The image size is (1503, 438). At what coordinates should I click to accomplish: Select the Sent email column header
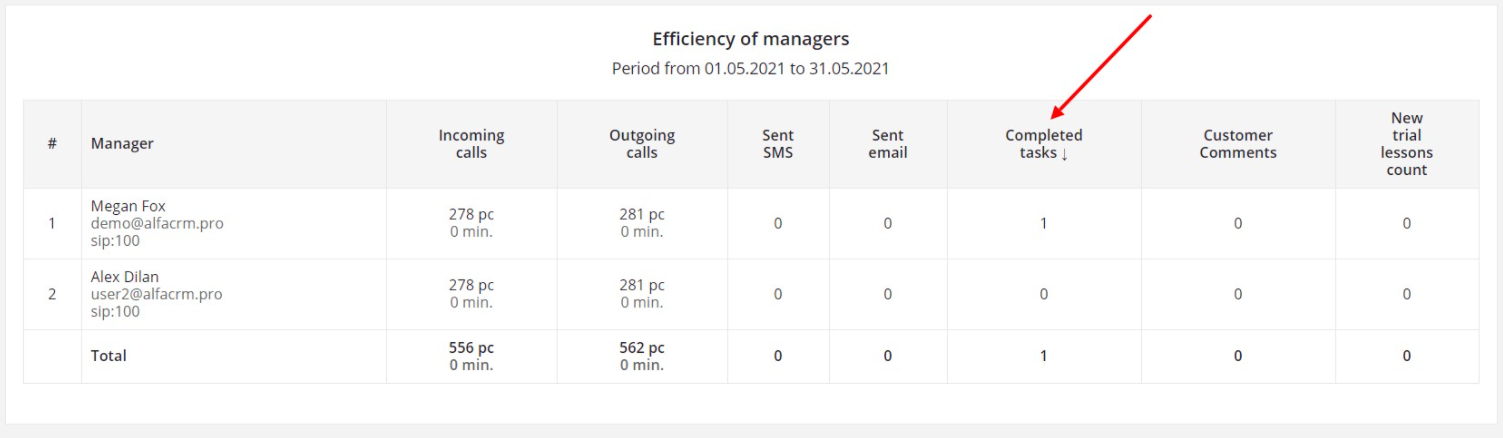[x=888, y=144]
